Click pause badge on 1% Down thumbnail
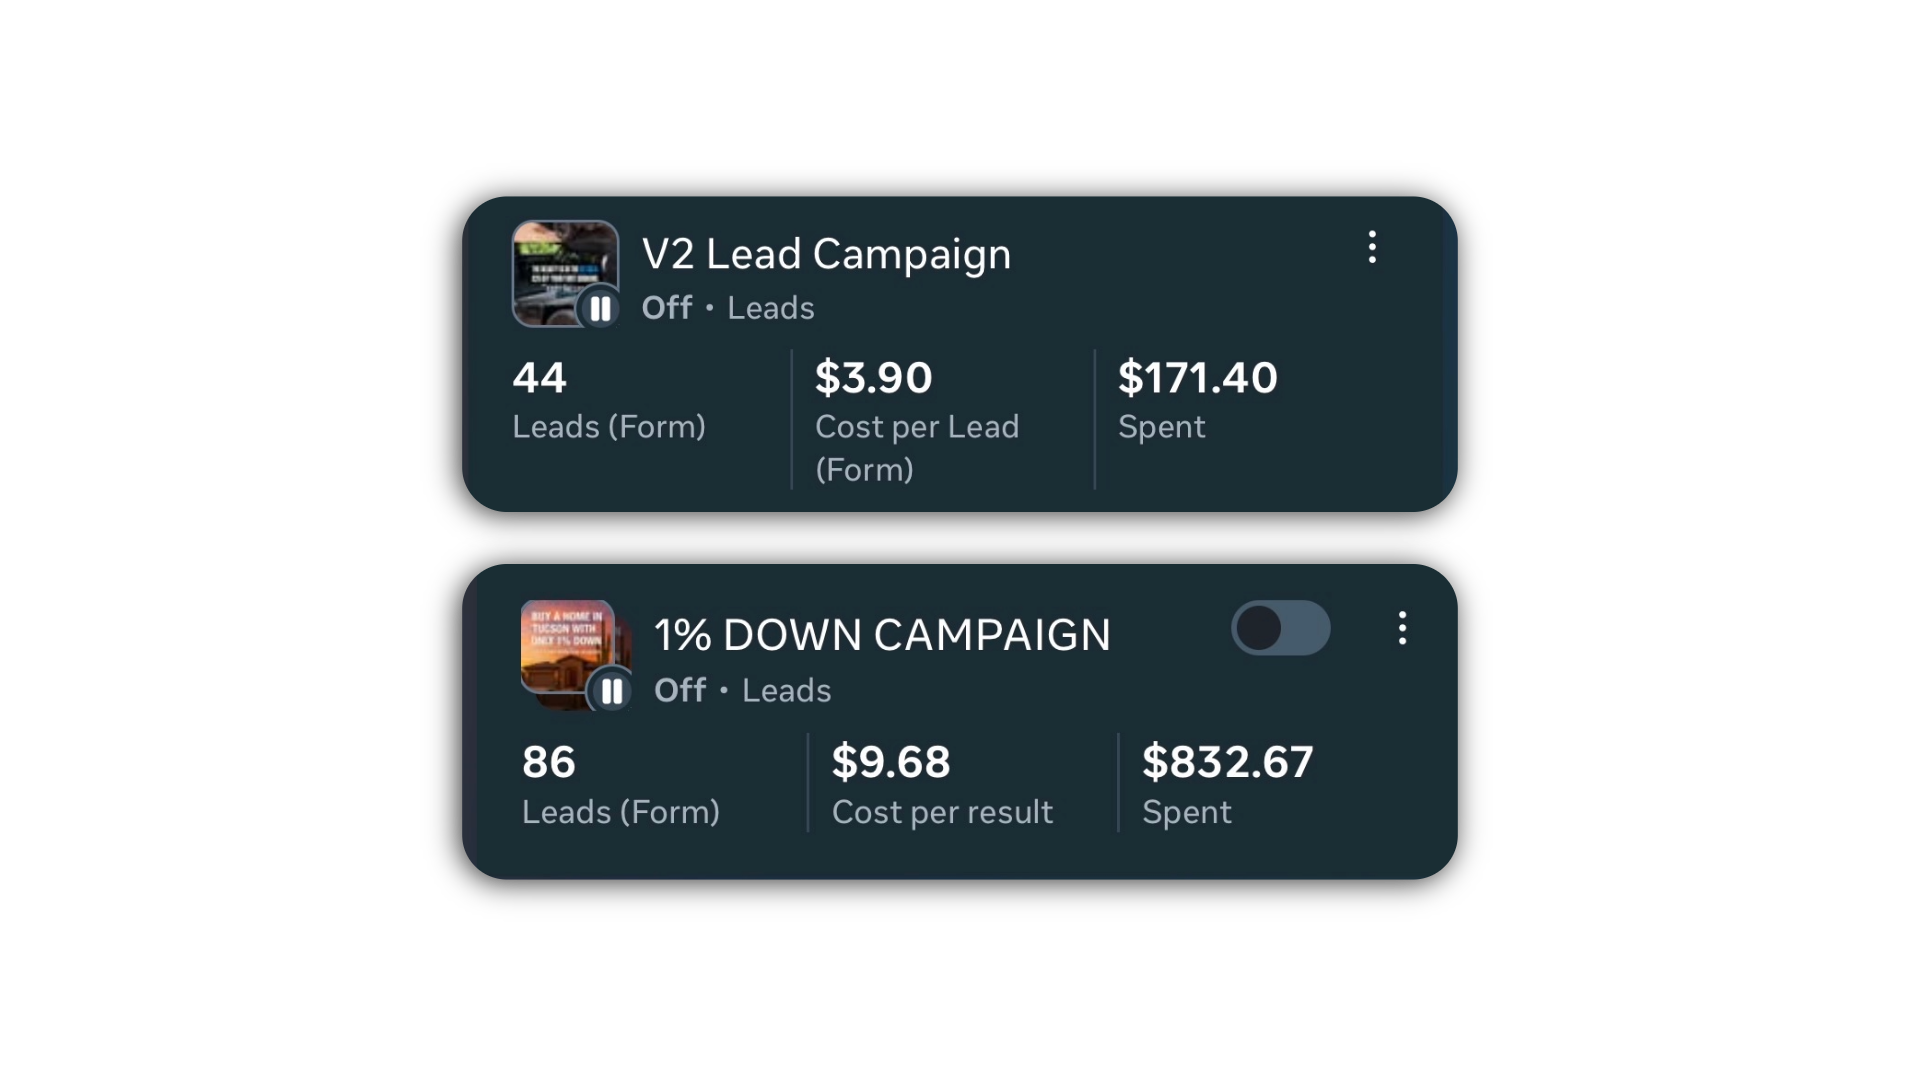Viewport: 1920px width, 1080px height. [612, 691]
